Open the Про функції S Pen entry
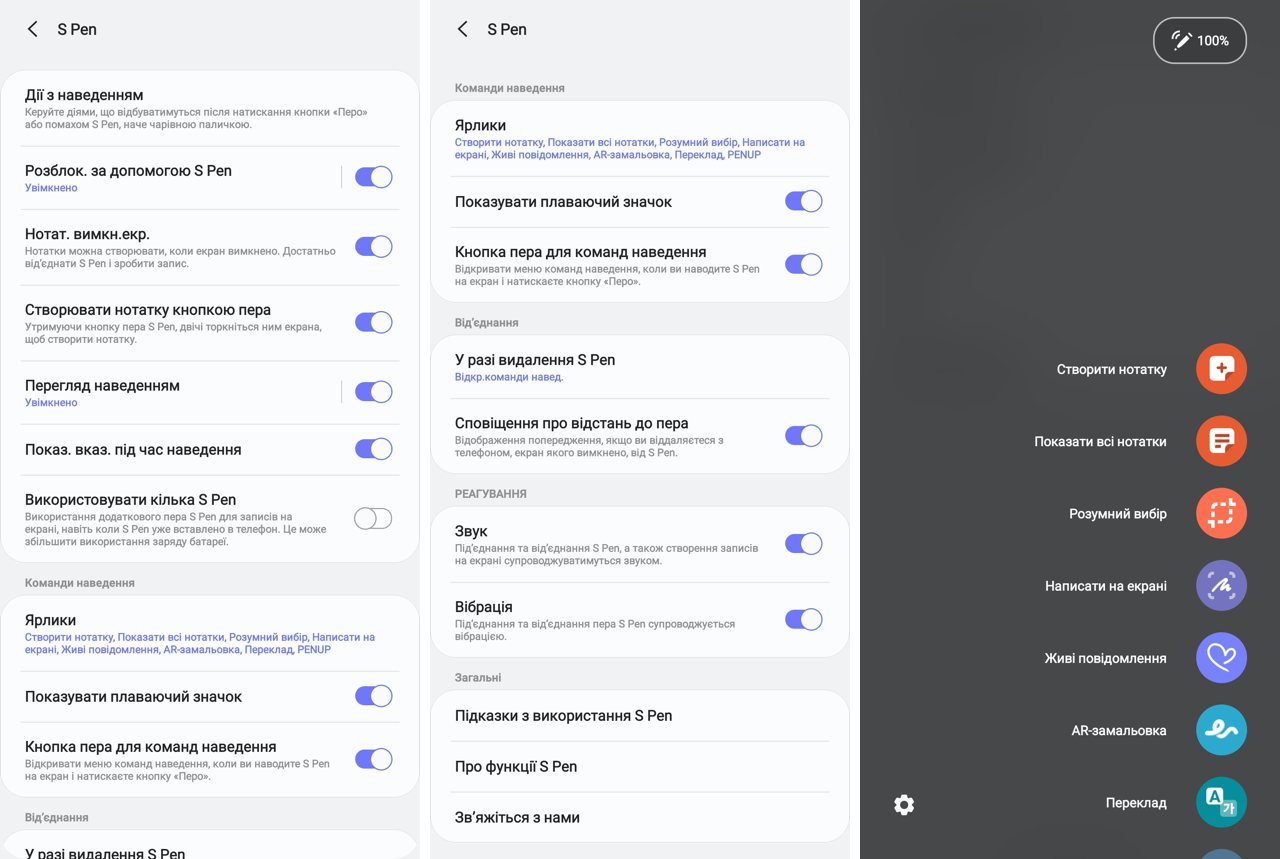The image size is (1280, 859). pyautogui.click(x=640, y=766)
